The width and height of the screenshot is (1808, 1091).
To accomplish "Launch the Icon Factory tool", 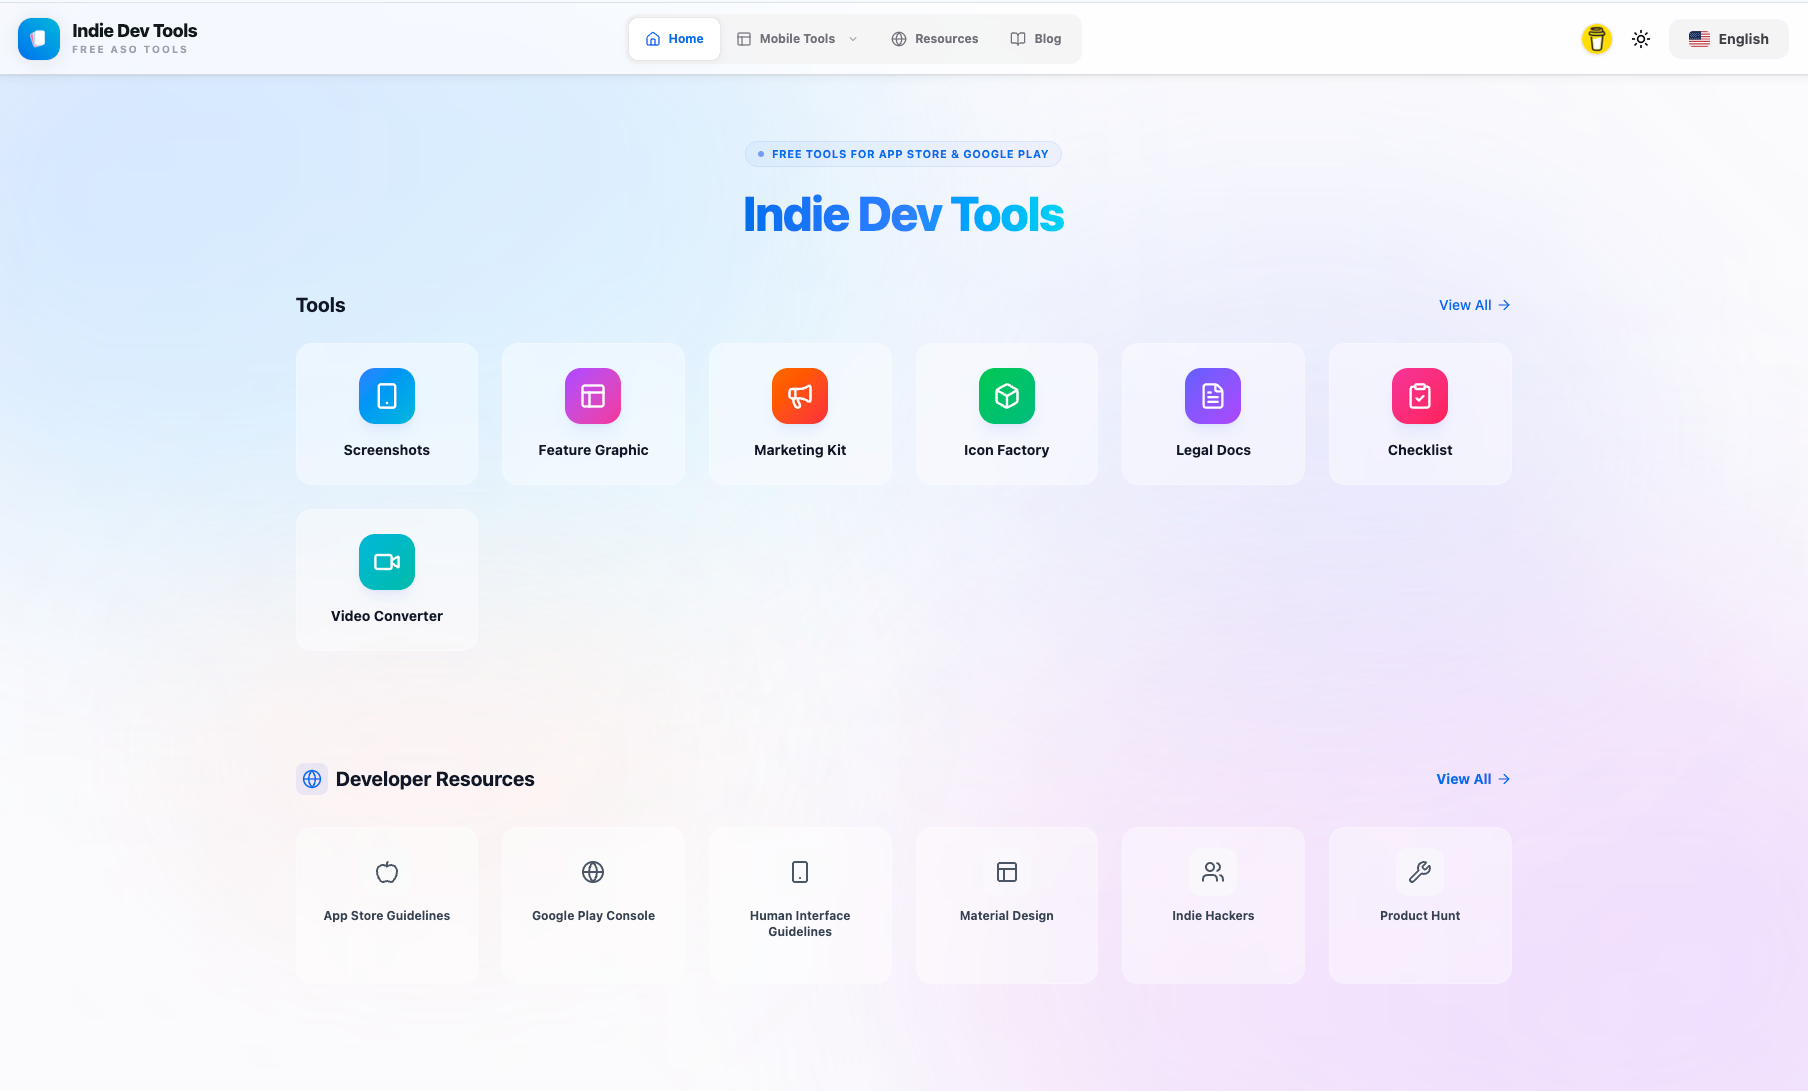I will point(1006,413).
